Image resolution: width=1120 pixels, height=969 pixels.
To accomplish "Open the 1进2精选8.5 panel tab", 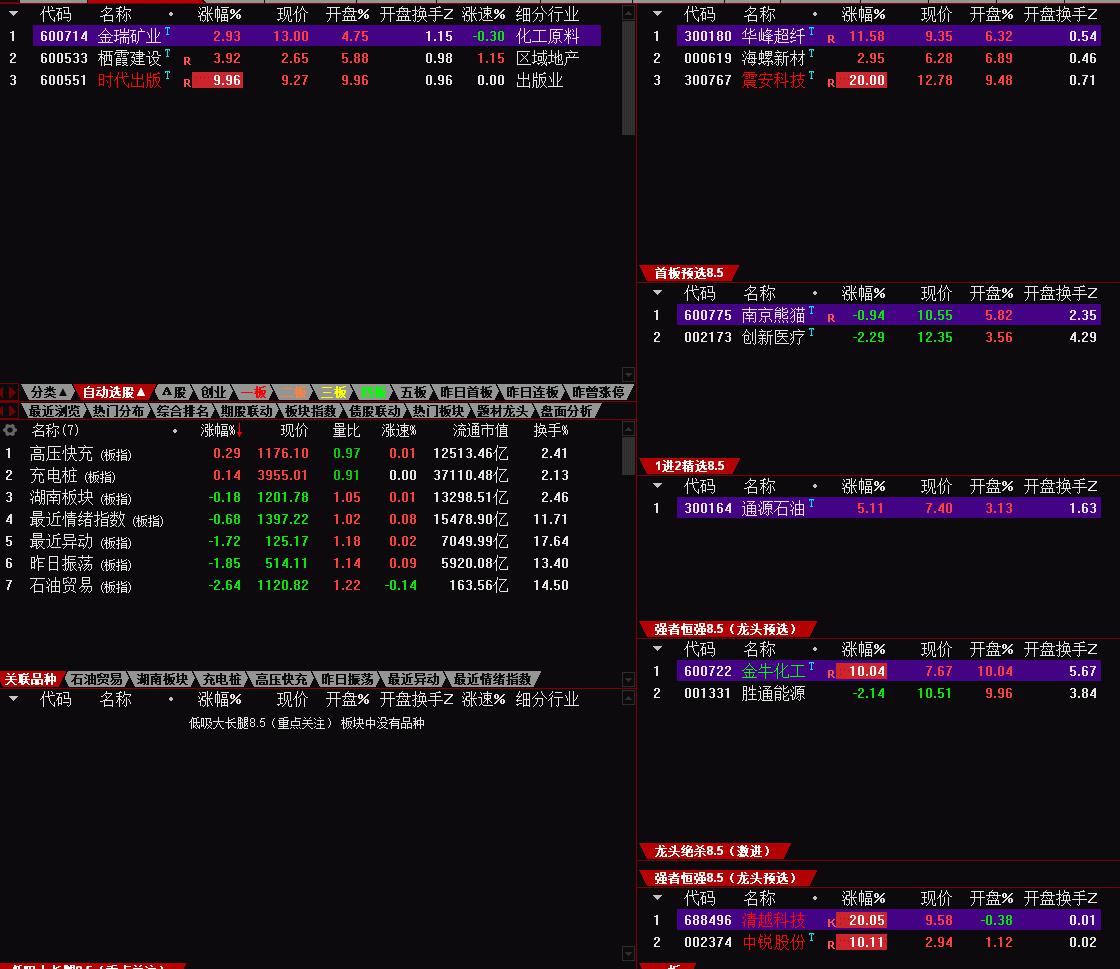I will coord(689,466).
